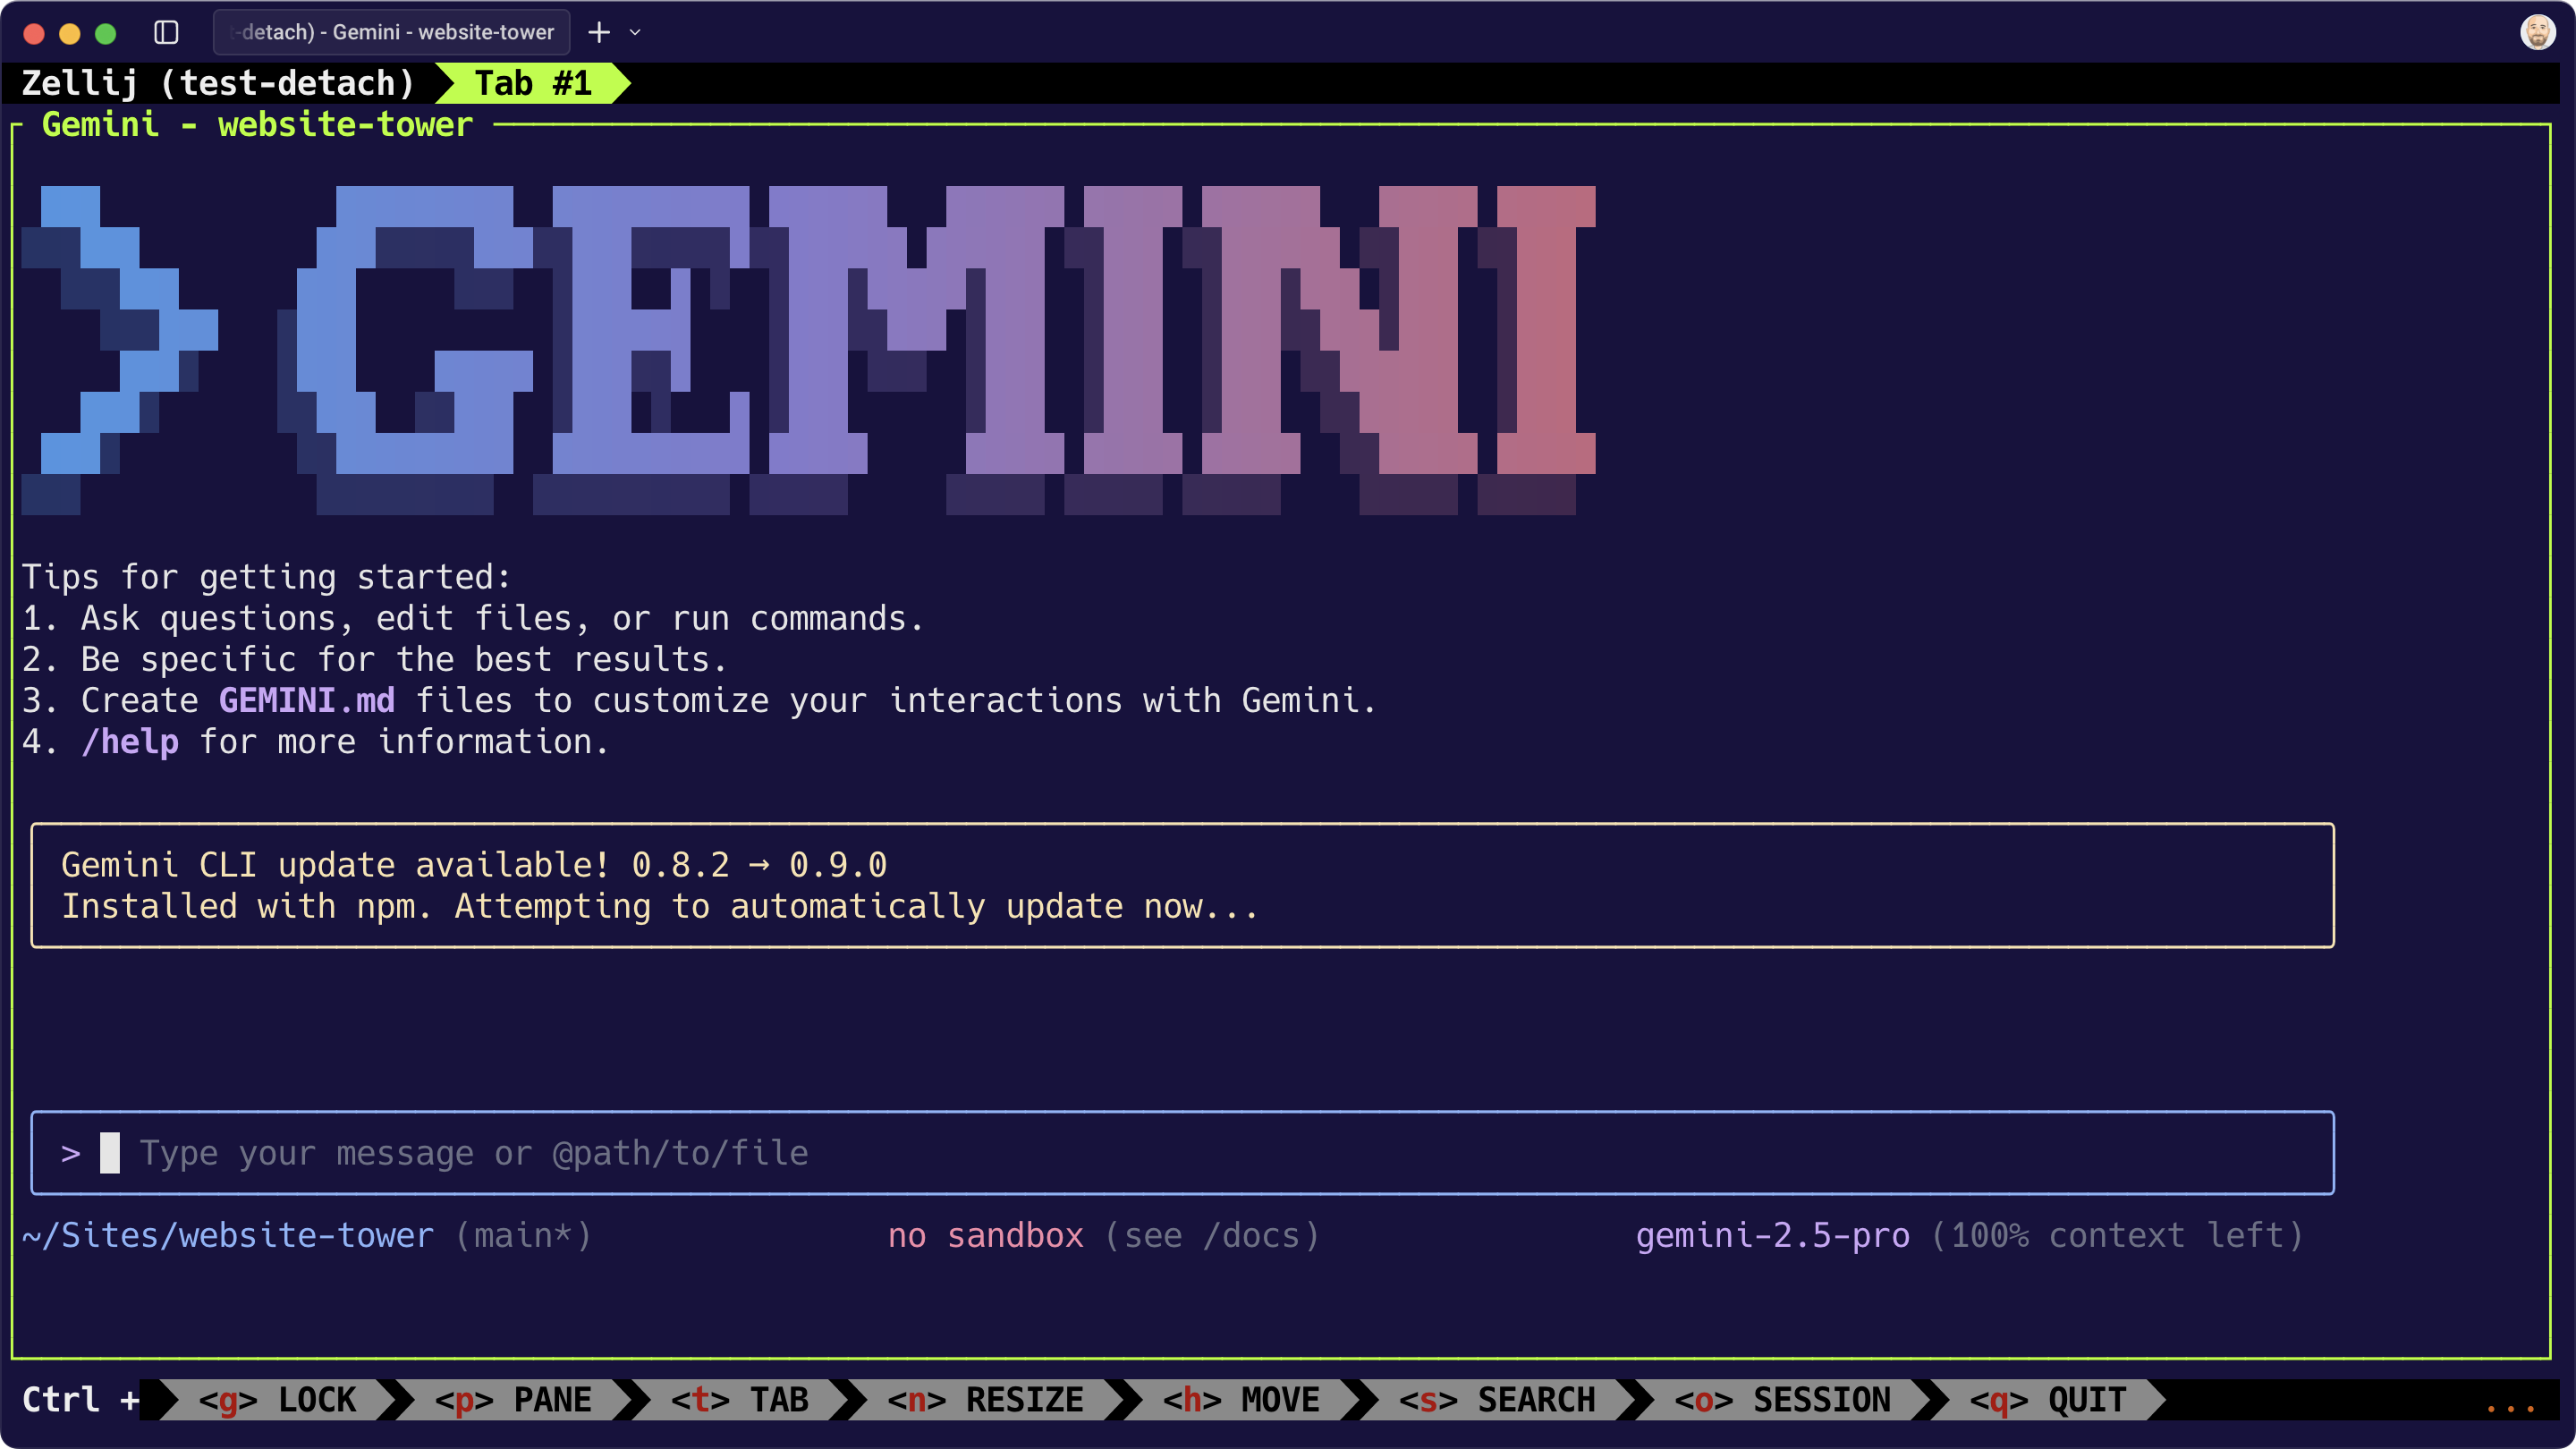Activate RESIZE mode

[x=990, y=1400]
